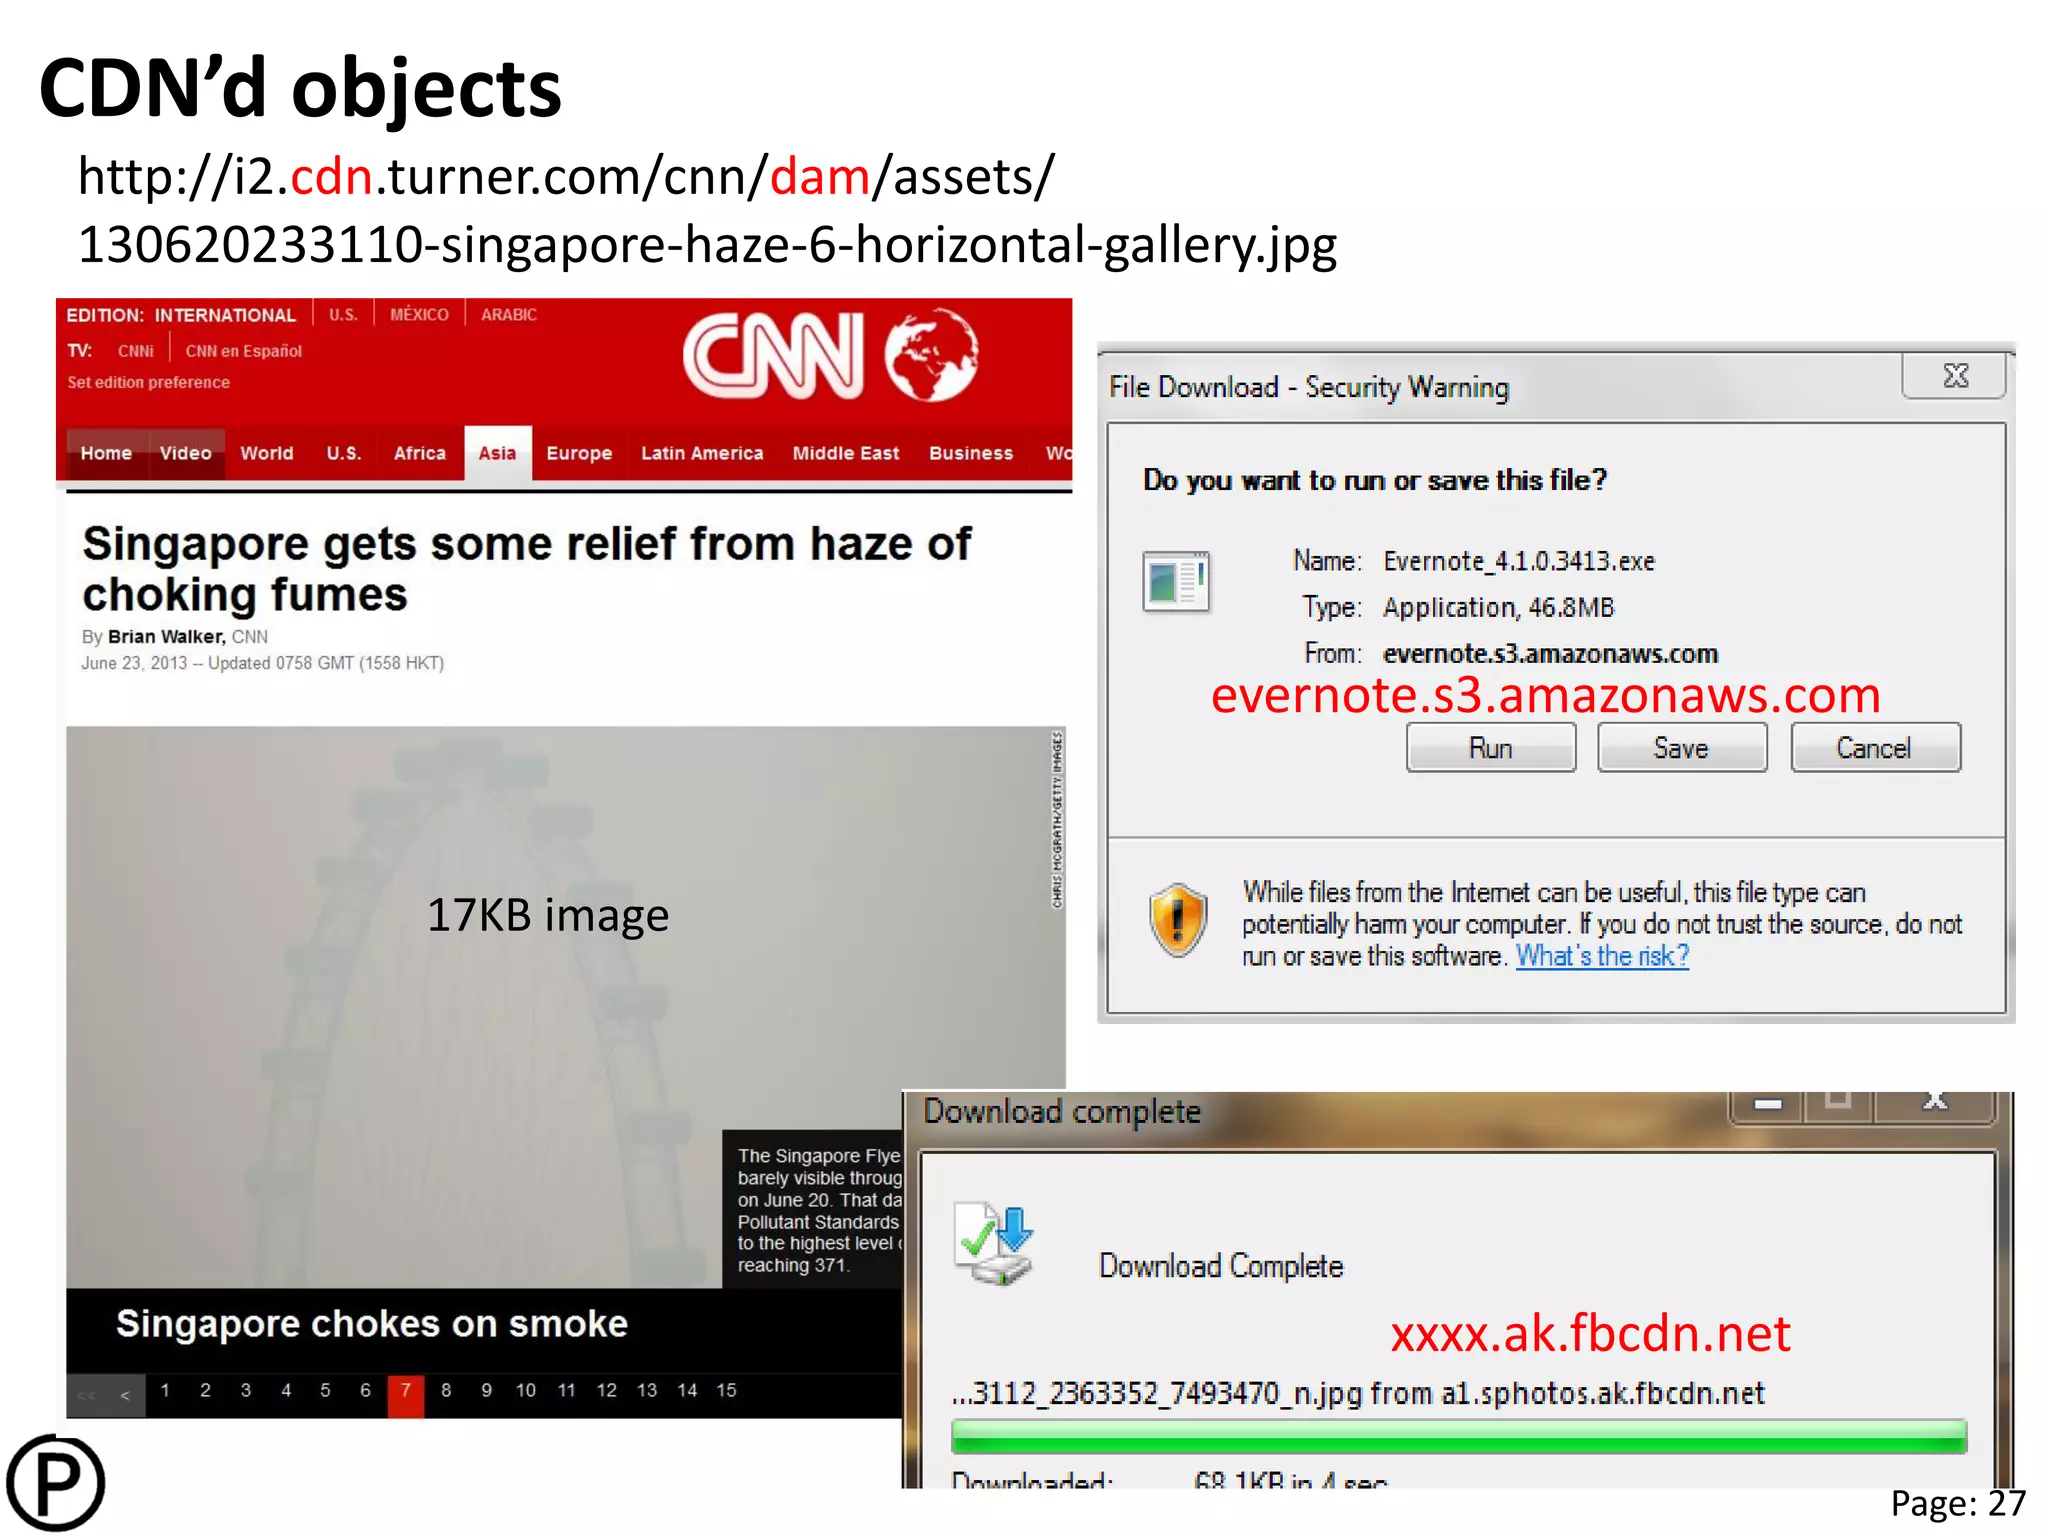
Task: Go to gallery image 1
Action: tap(165, 1391)
